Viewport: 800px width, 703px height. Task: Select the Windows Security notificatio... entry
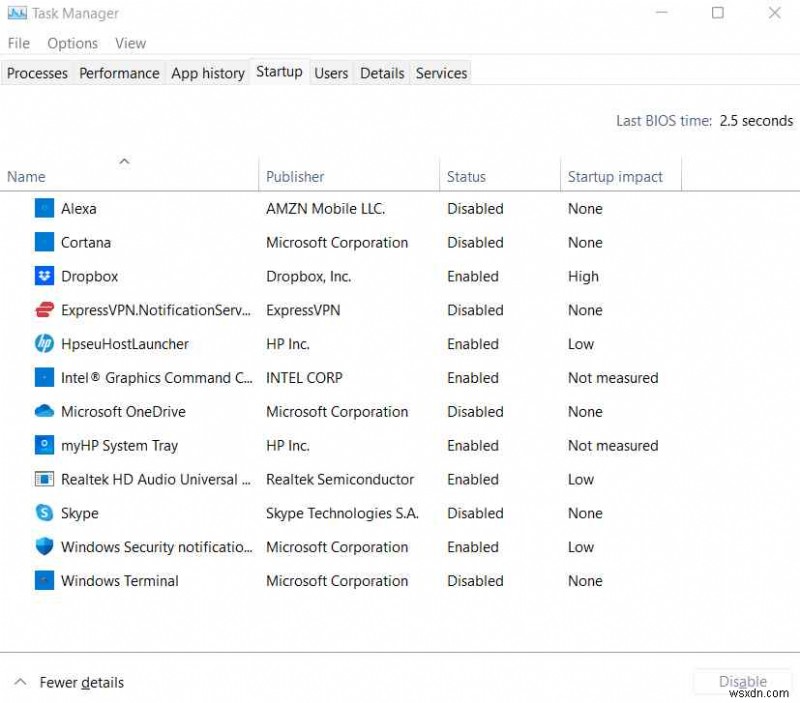click(157, 547)
